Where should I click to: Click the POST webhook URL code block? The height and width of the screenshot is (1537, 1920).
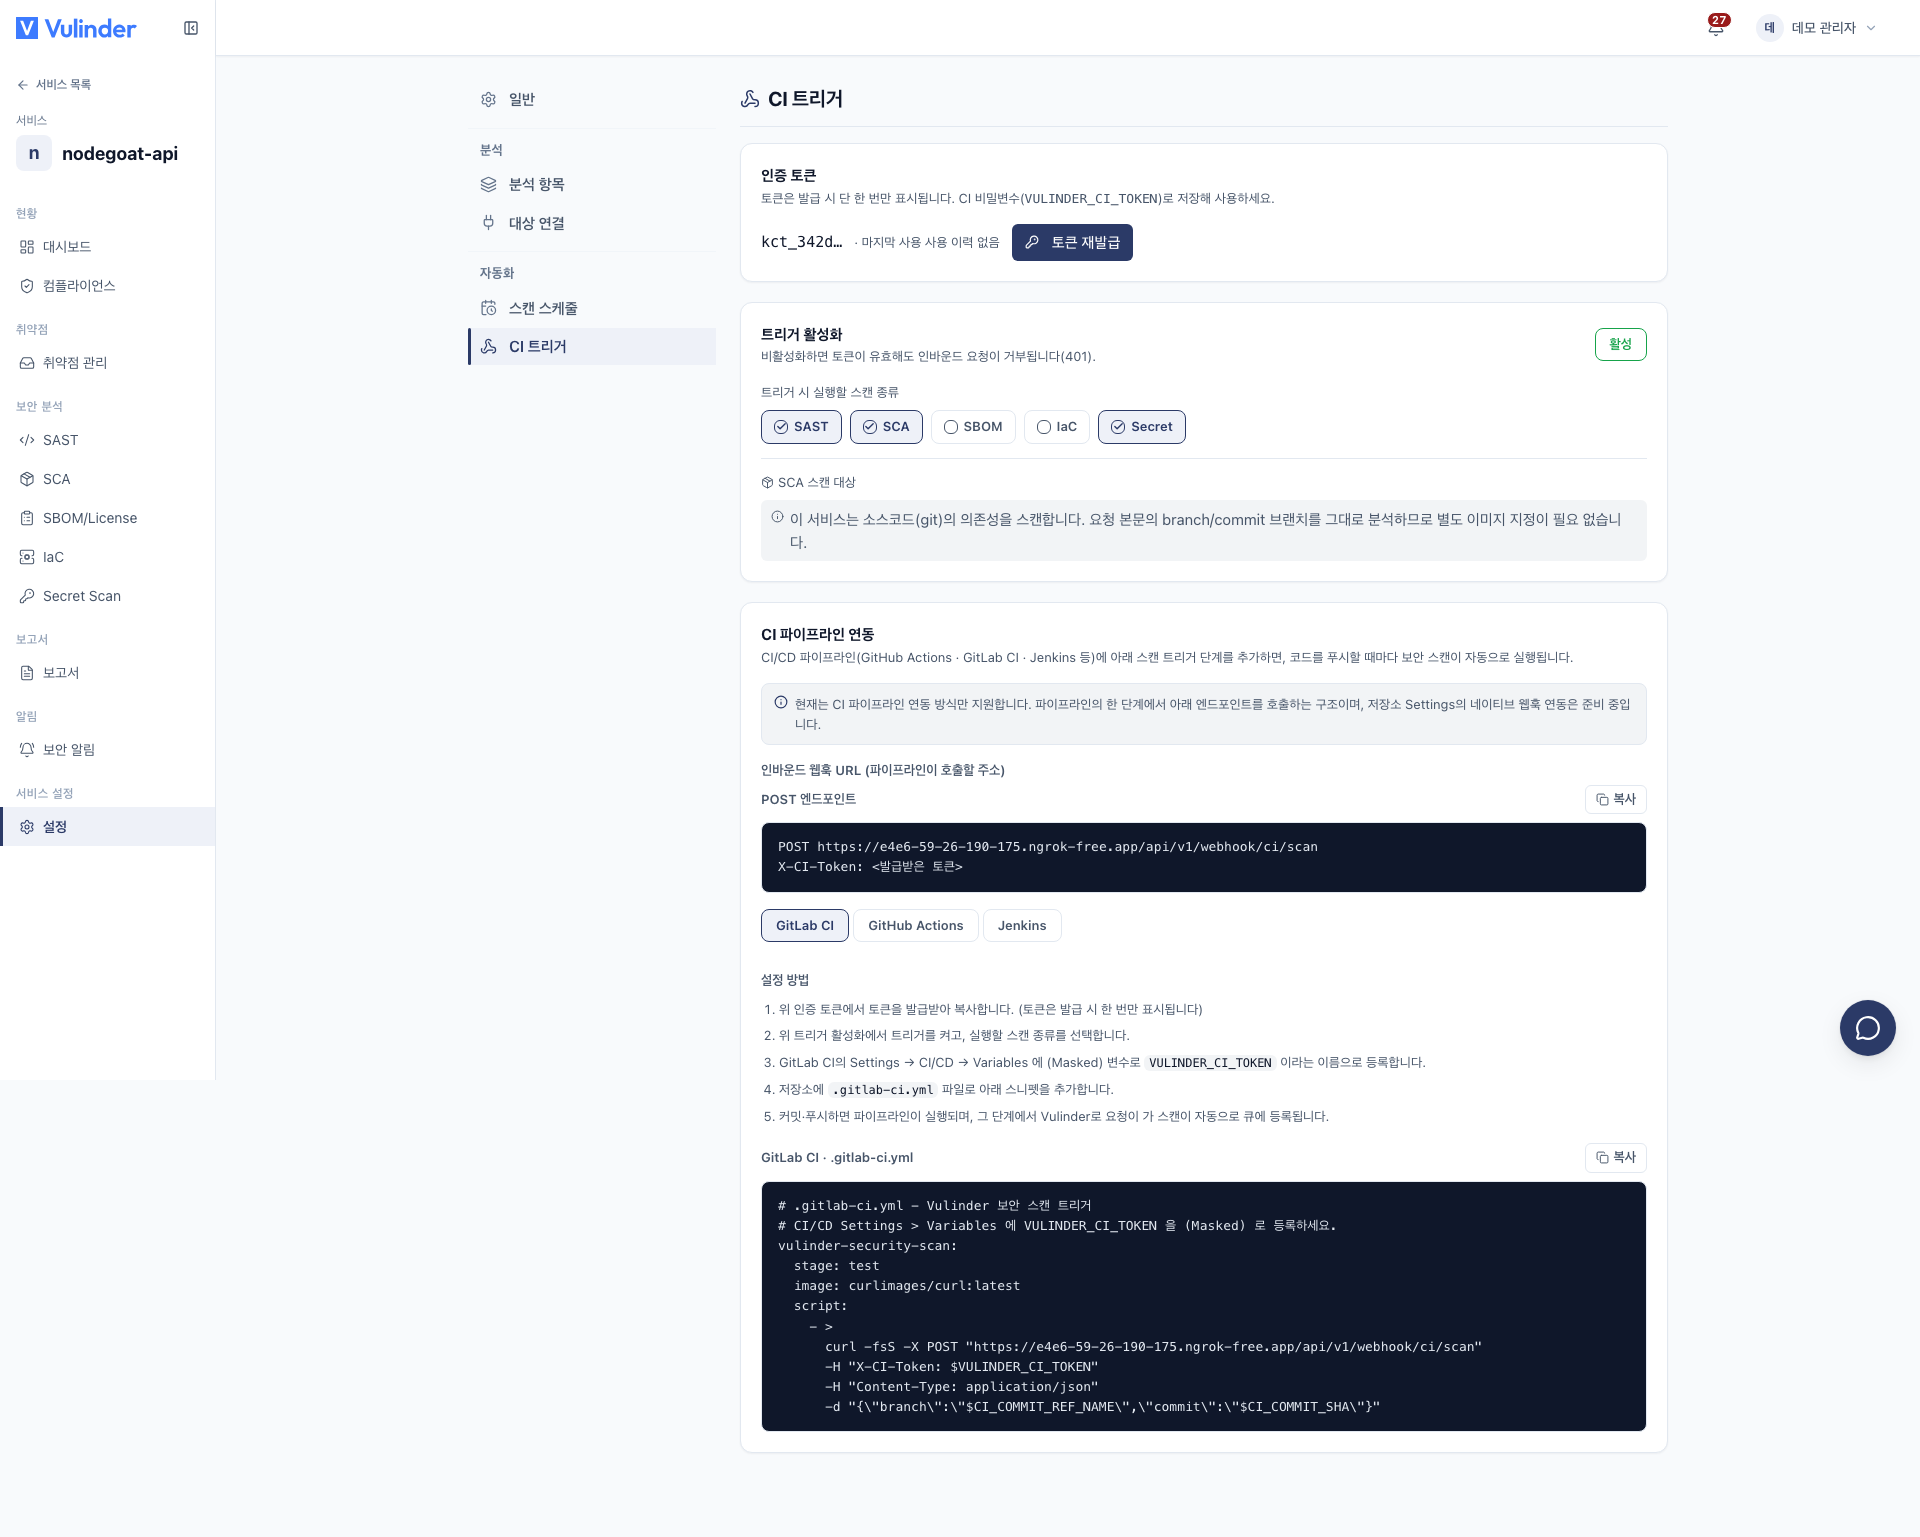(x=1203, y=857)
